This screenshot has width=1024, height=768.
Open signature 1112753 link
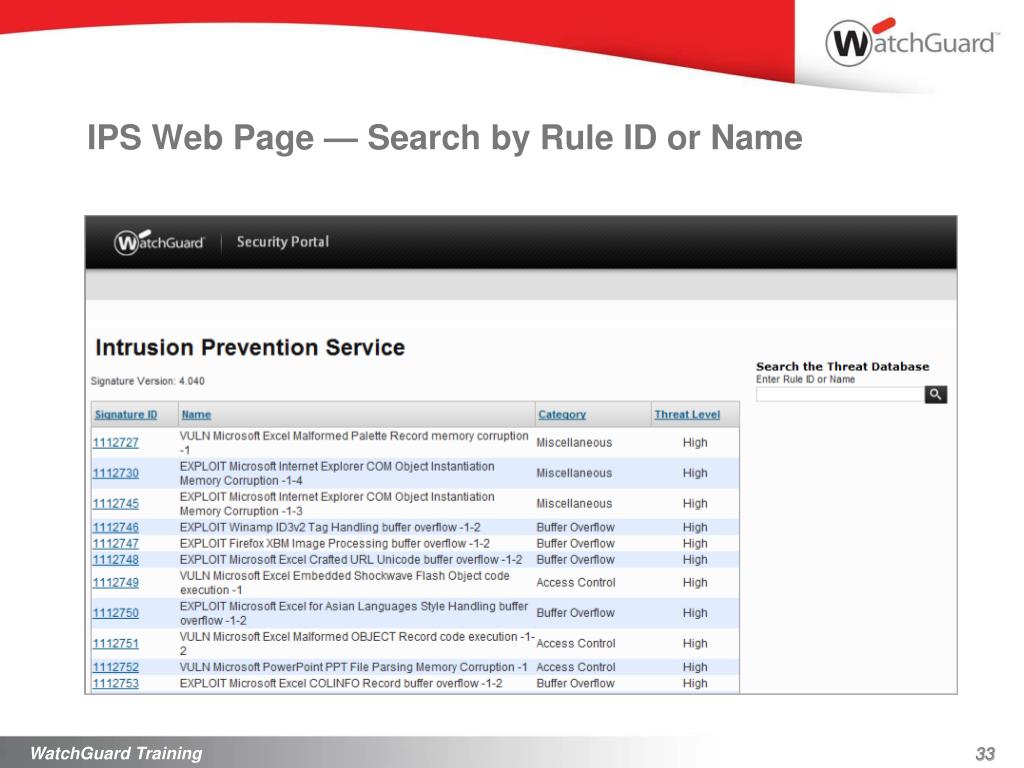pos(116,683)
